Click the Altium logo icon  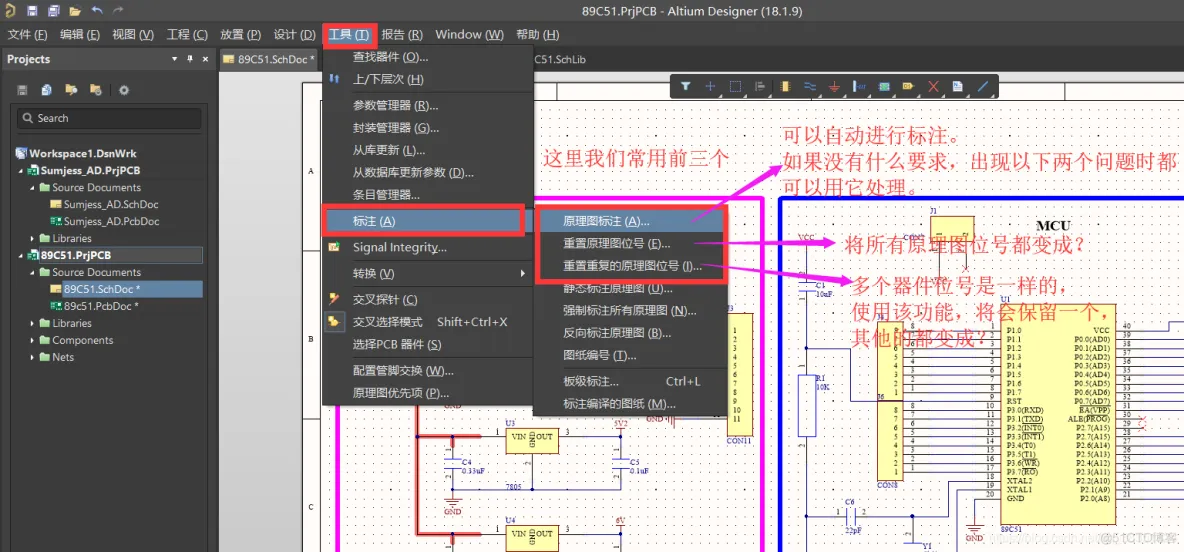(x=10, y=11)
